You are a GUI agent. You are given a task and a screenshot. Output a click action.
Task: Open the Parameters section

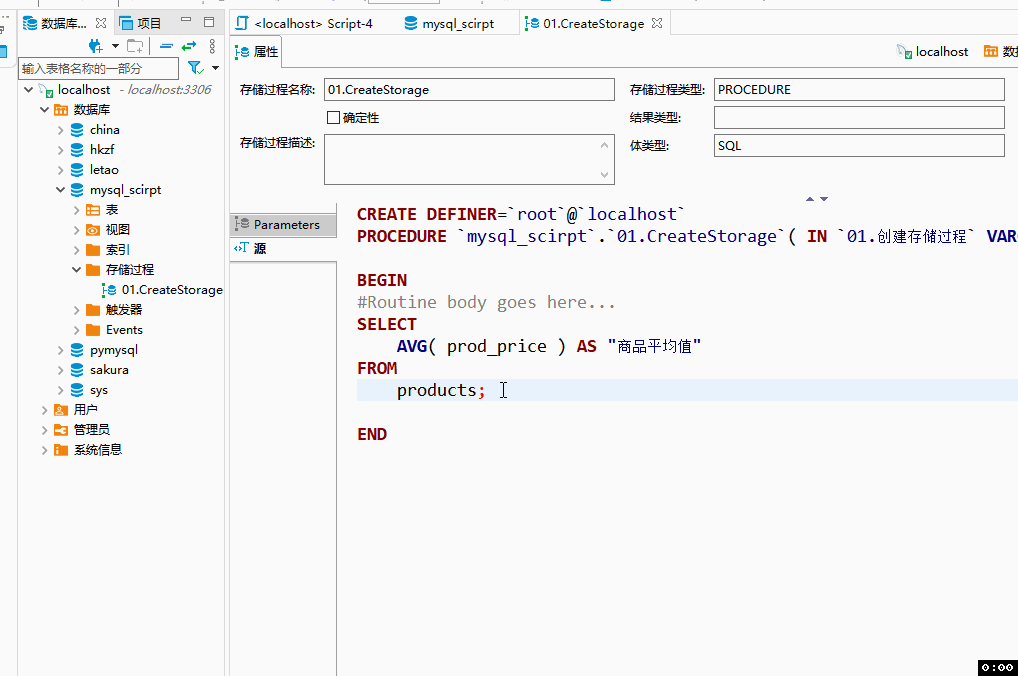point(283,225)
